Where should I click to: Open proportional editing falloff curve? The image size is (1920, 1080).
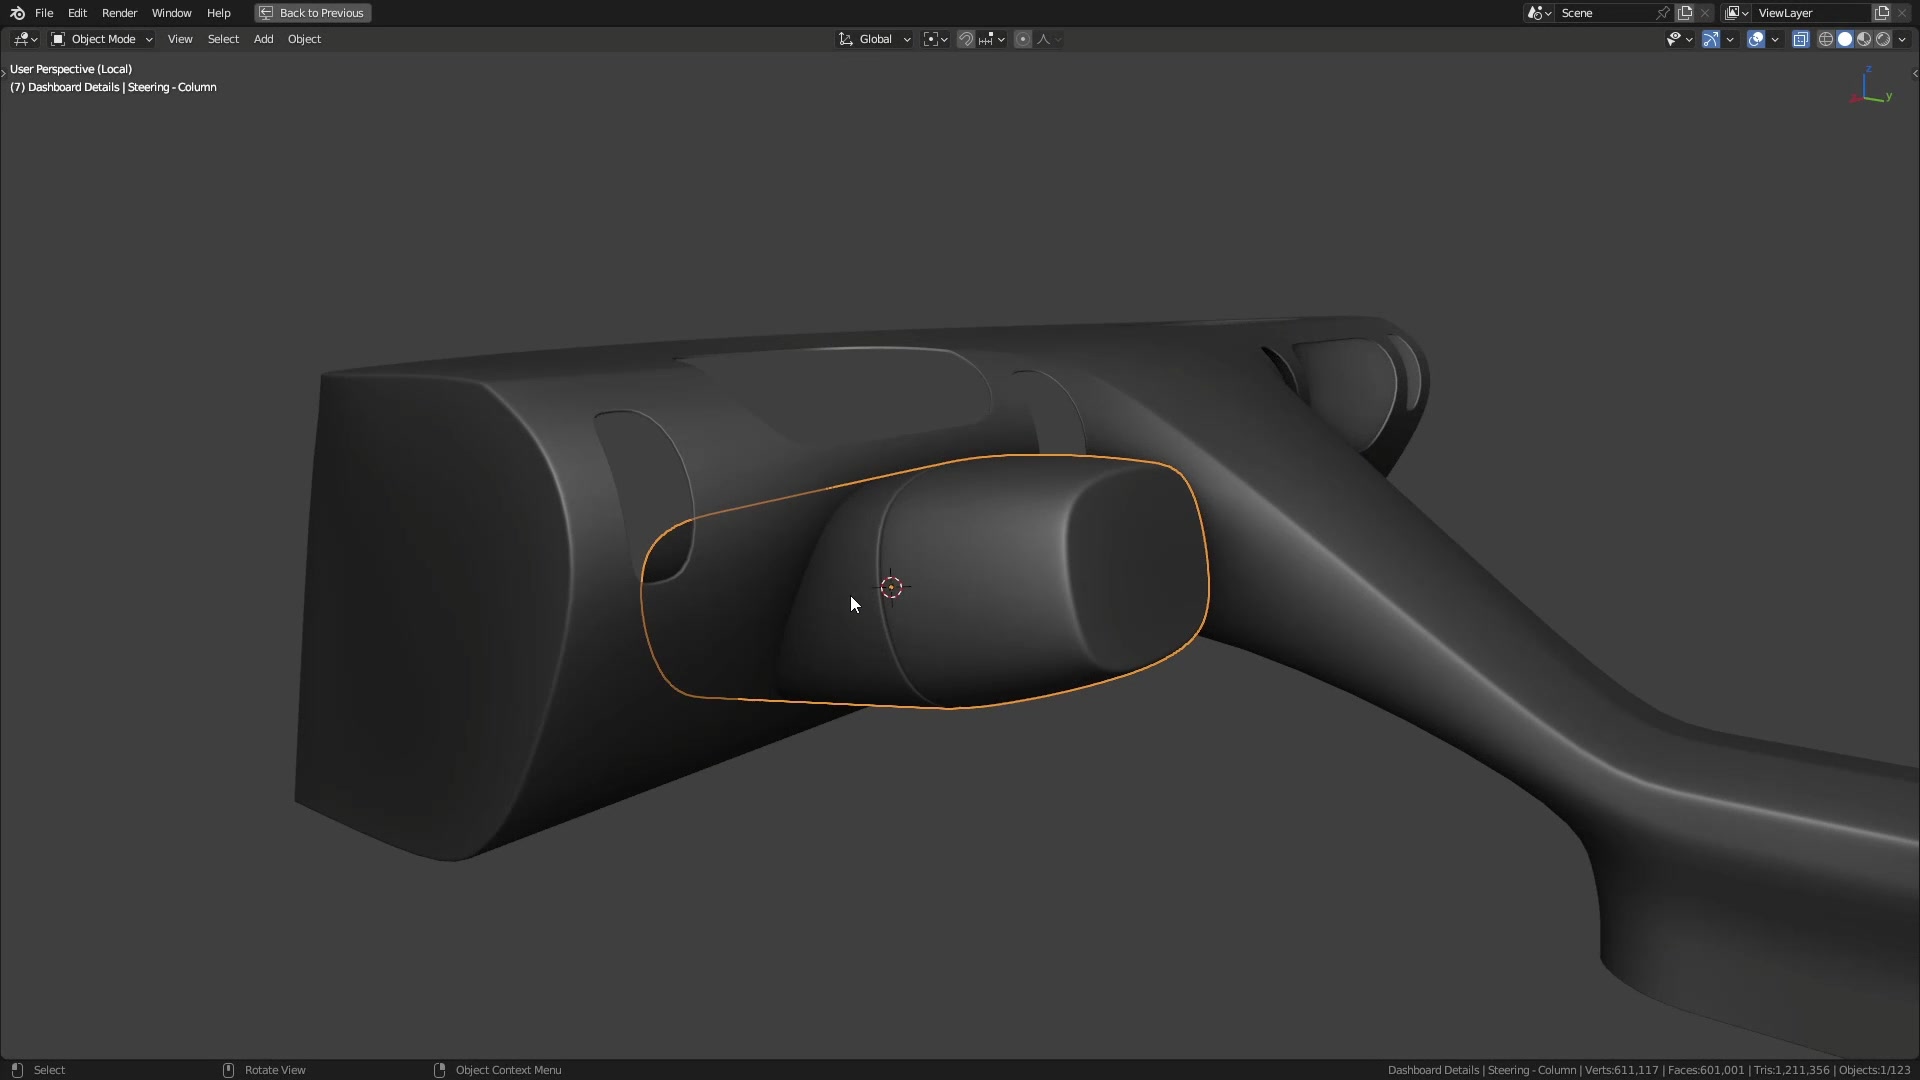1049,39
